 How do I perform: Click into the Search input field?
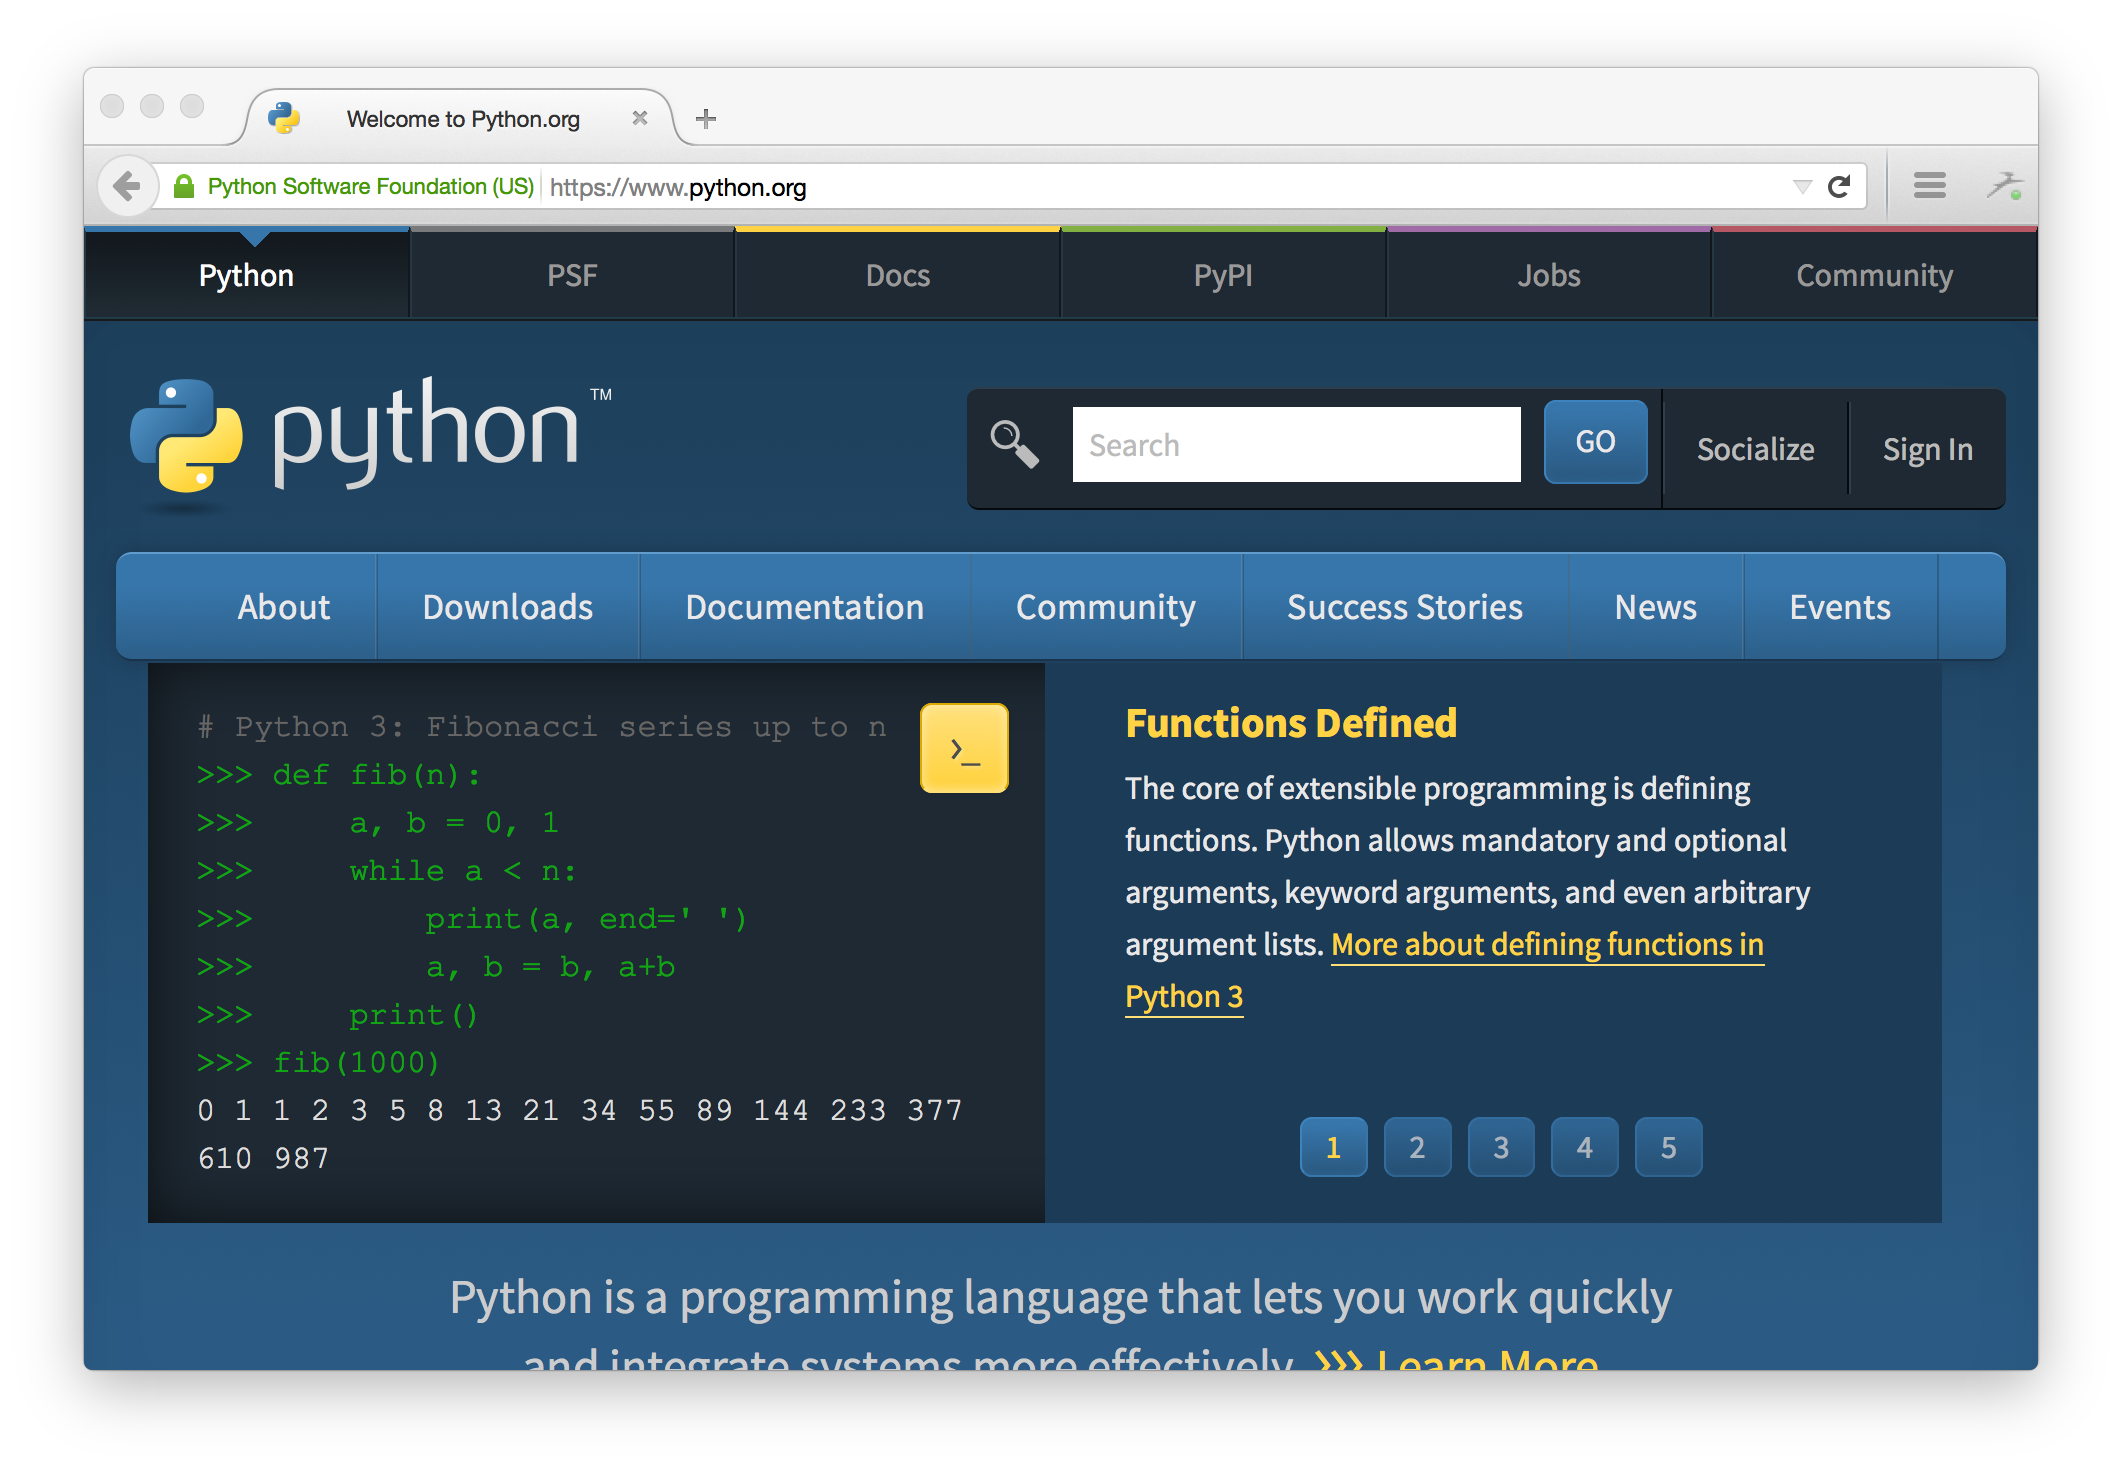pyautogui.click(x=1296, y=444)
